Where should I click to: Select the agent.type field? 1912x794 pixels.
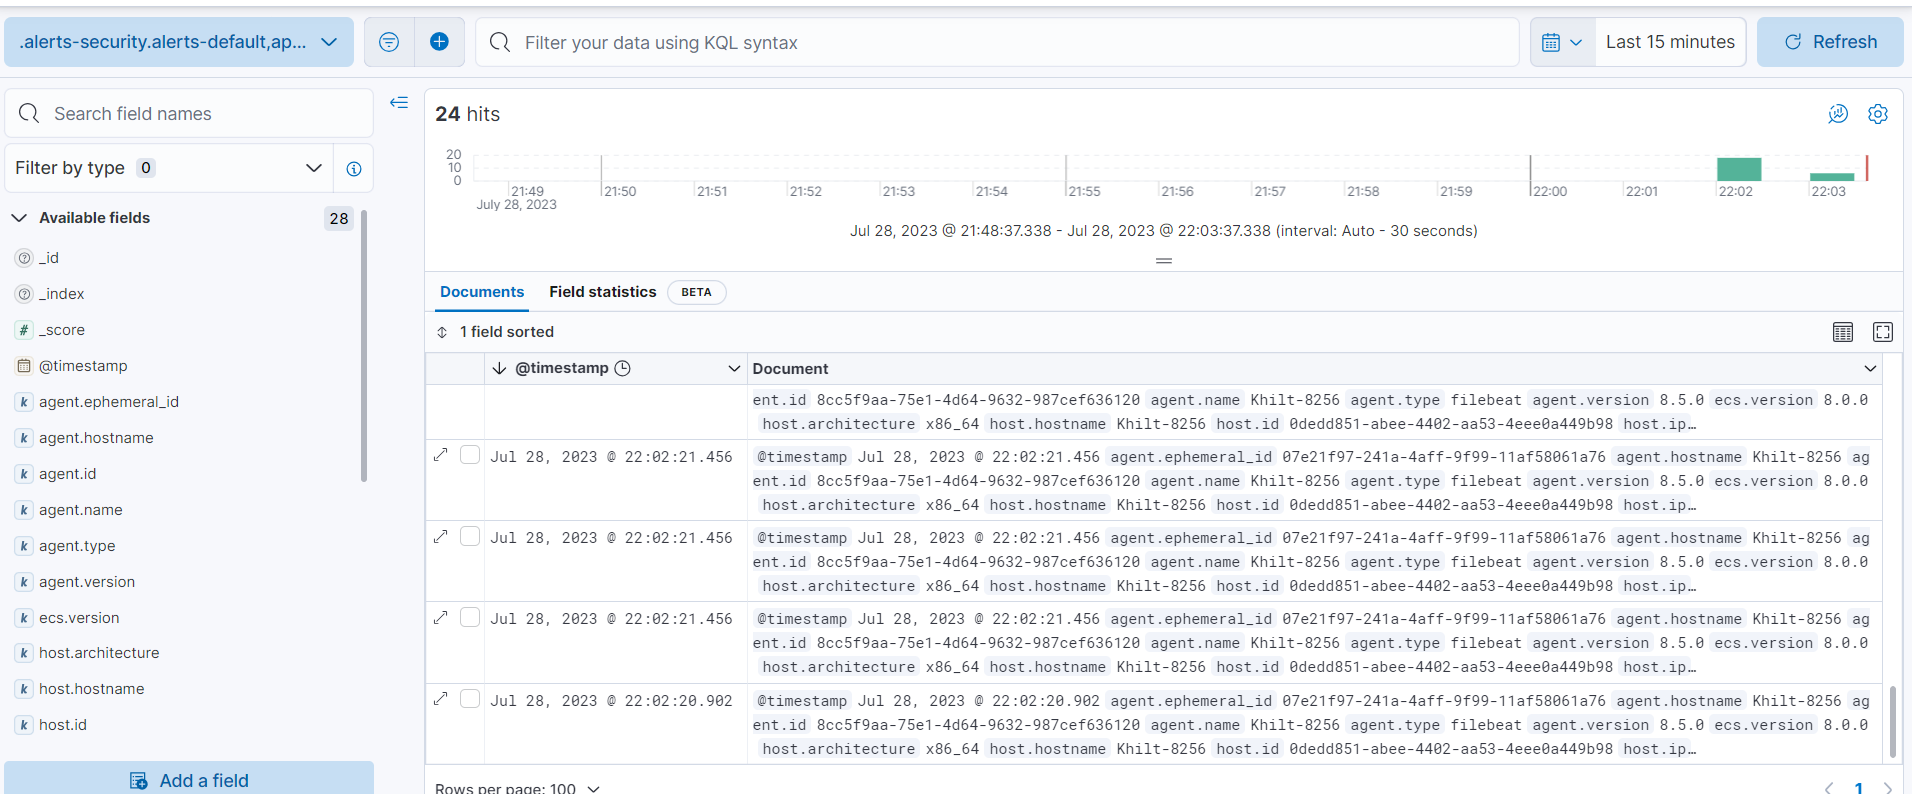pyautogui.click(x=77, y=546)
